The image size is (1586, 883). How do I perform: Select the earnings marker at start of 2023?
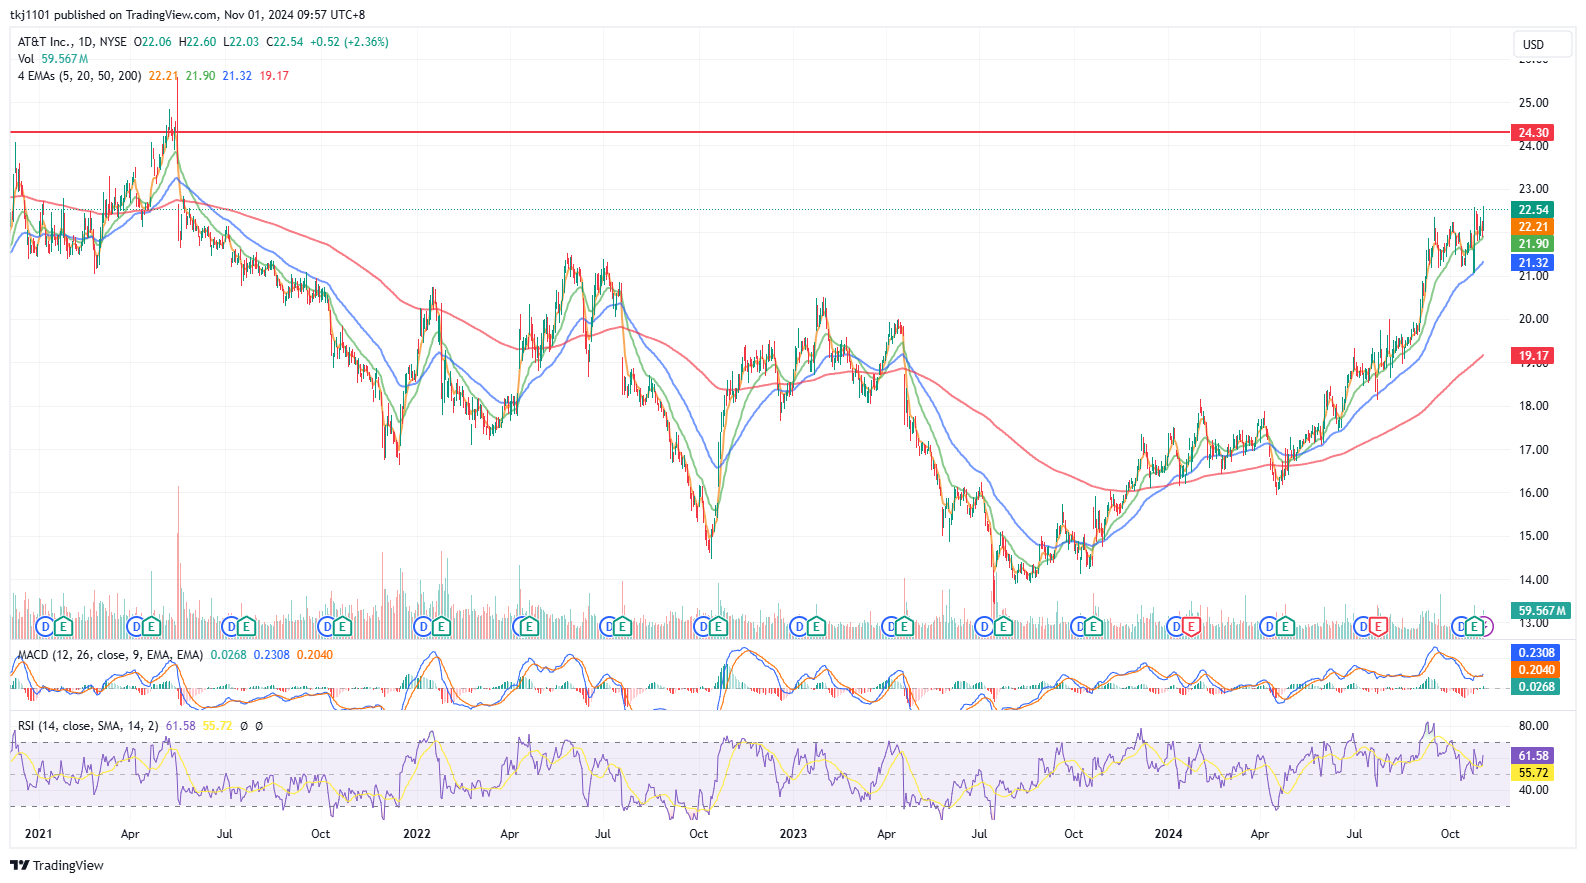(815, 627)
